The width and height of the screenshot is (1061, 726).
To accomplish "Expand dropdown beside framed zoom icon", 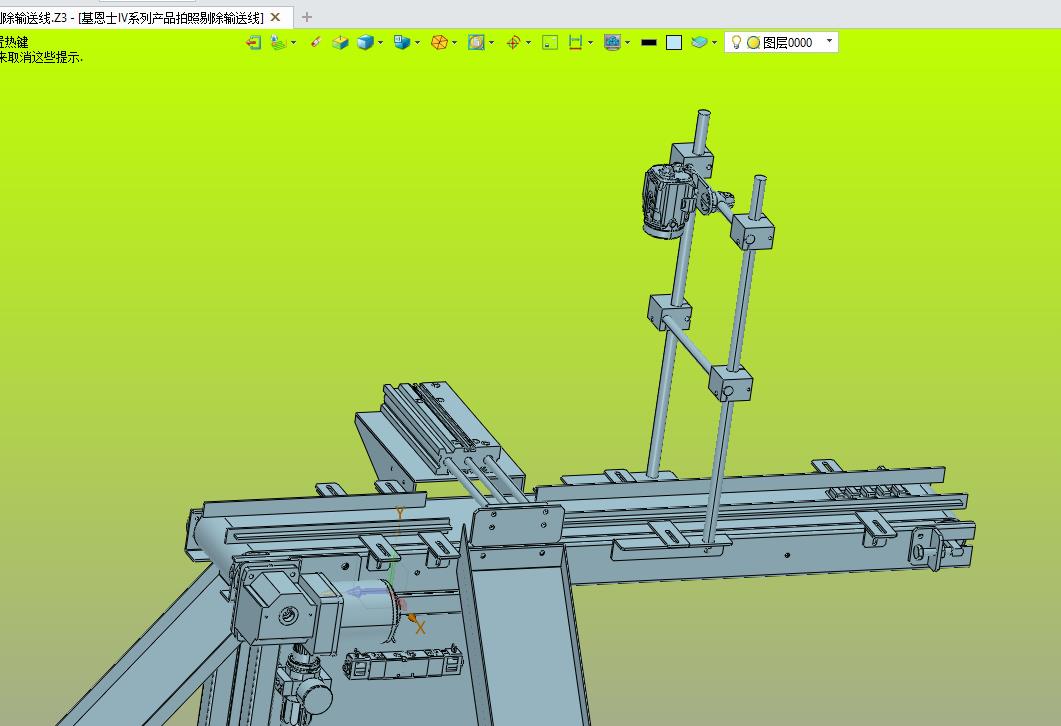I will (492, 43).
